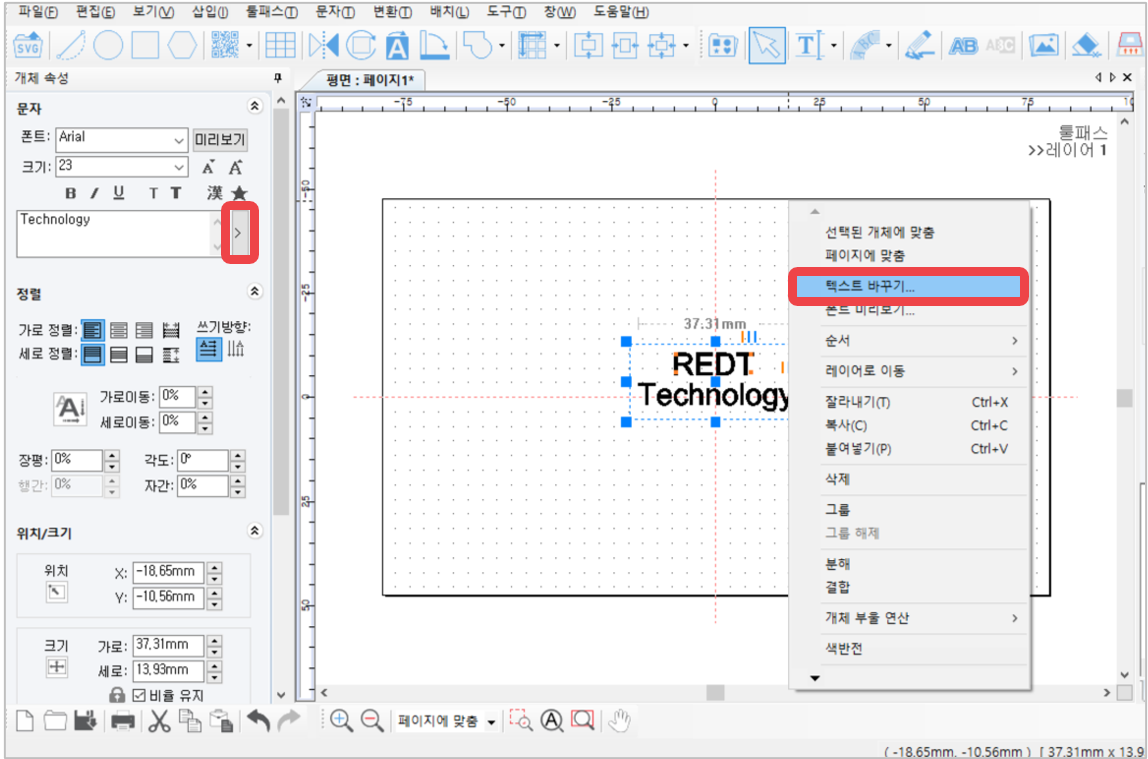
Task: Click the zoom out magnifier icon
Action: point(372,721)
